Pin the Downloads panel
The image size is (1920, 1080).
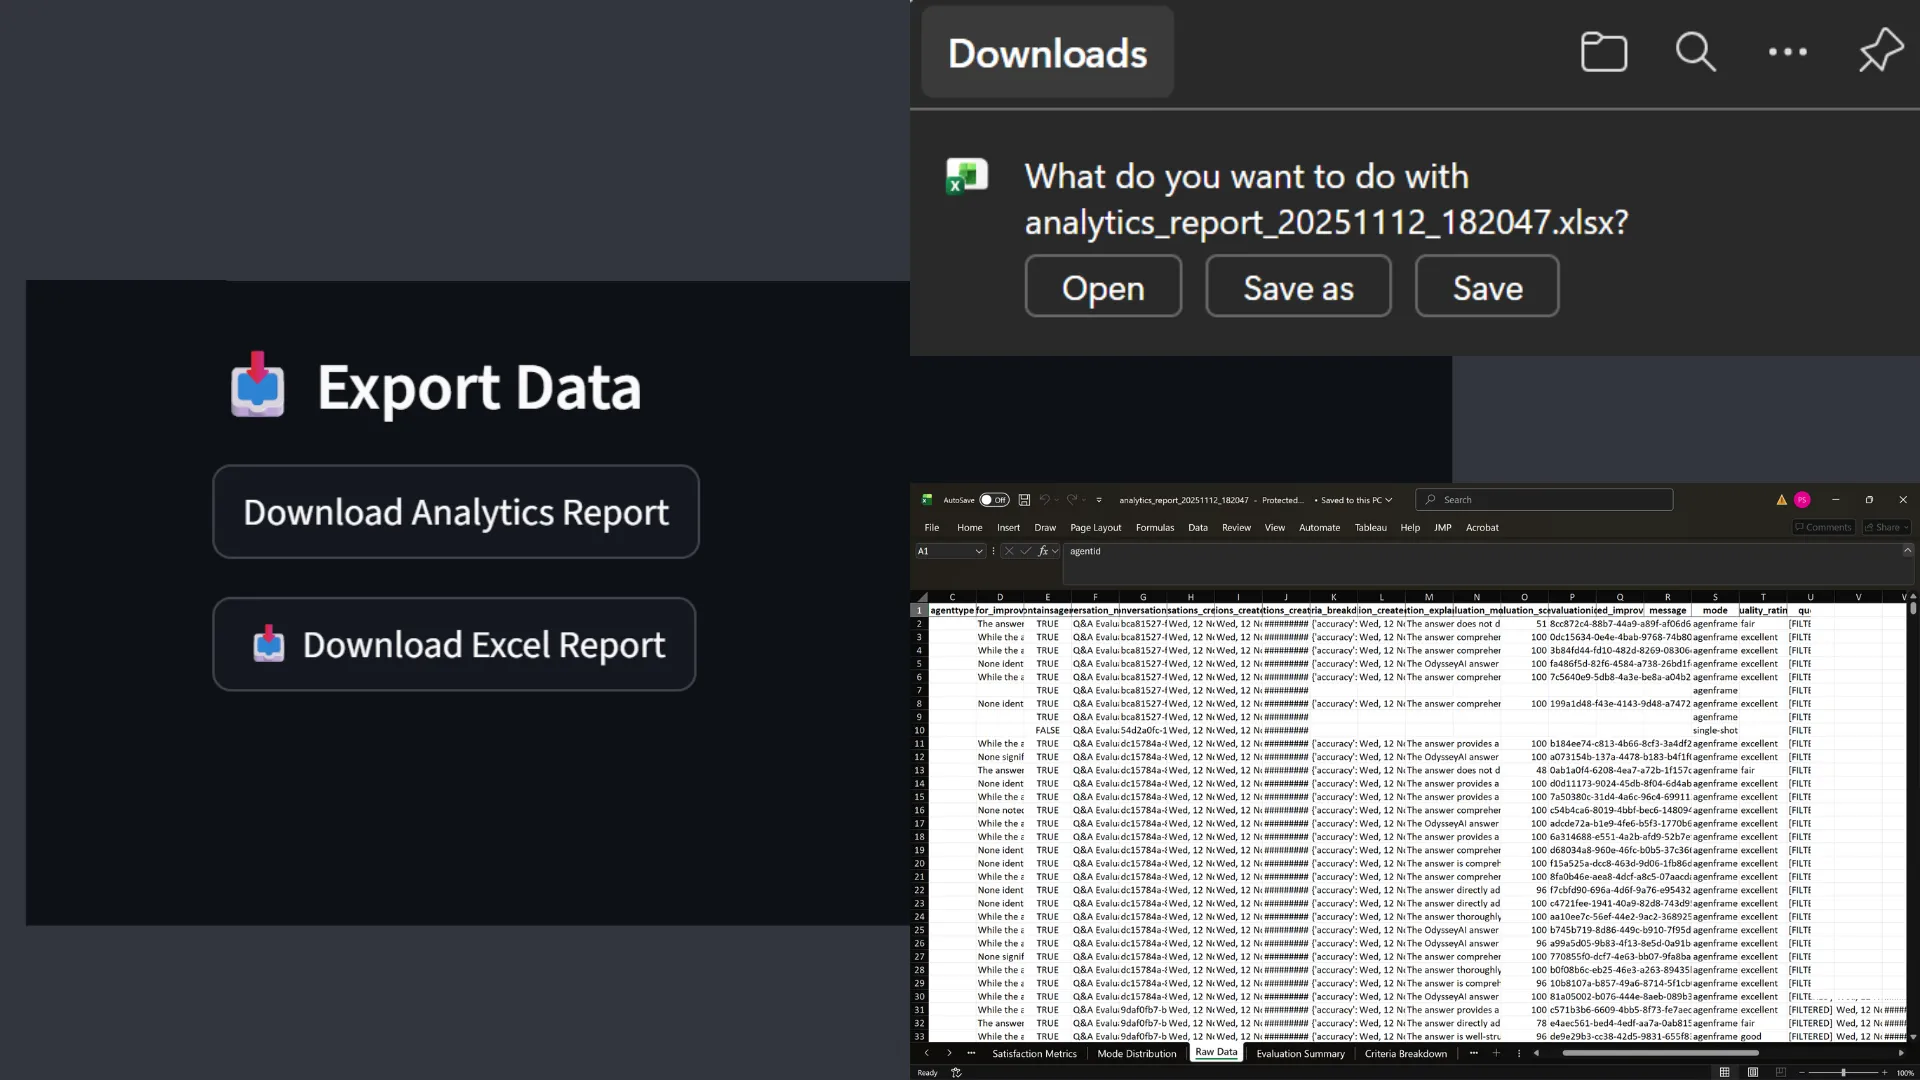click(x=1880, y=50)
